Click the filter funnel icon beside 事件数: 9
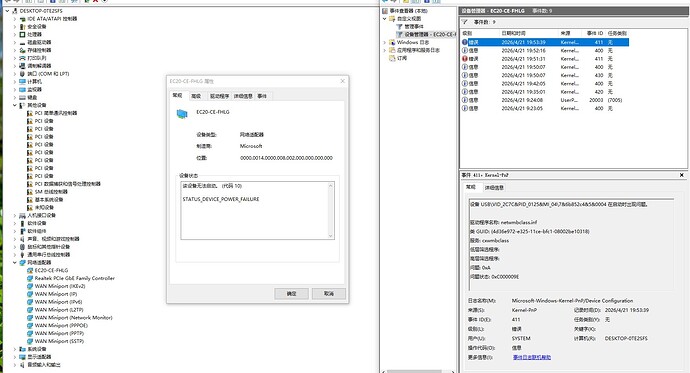This screenshot has height=373, width=690. coord(465,22)
